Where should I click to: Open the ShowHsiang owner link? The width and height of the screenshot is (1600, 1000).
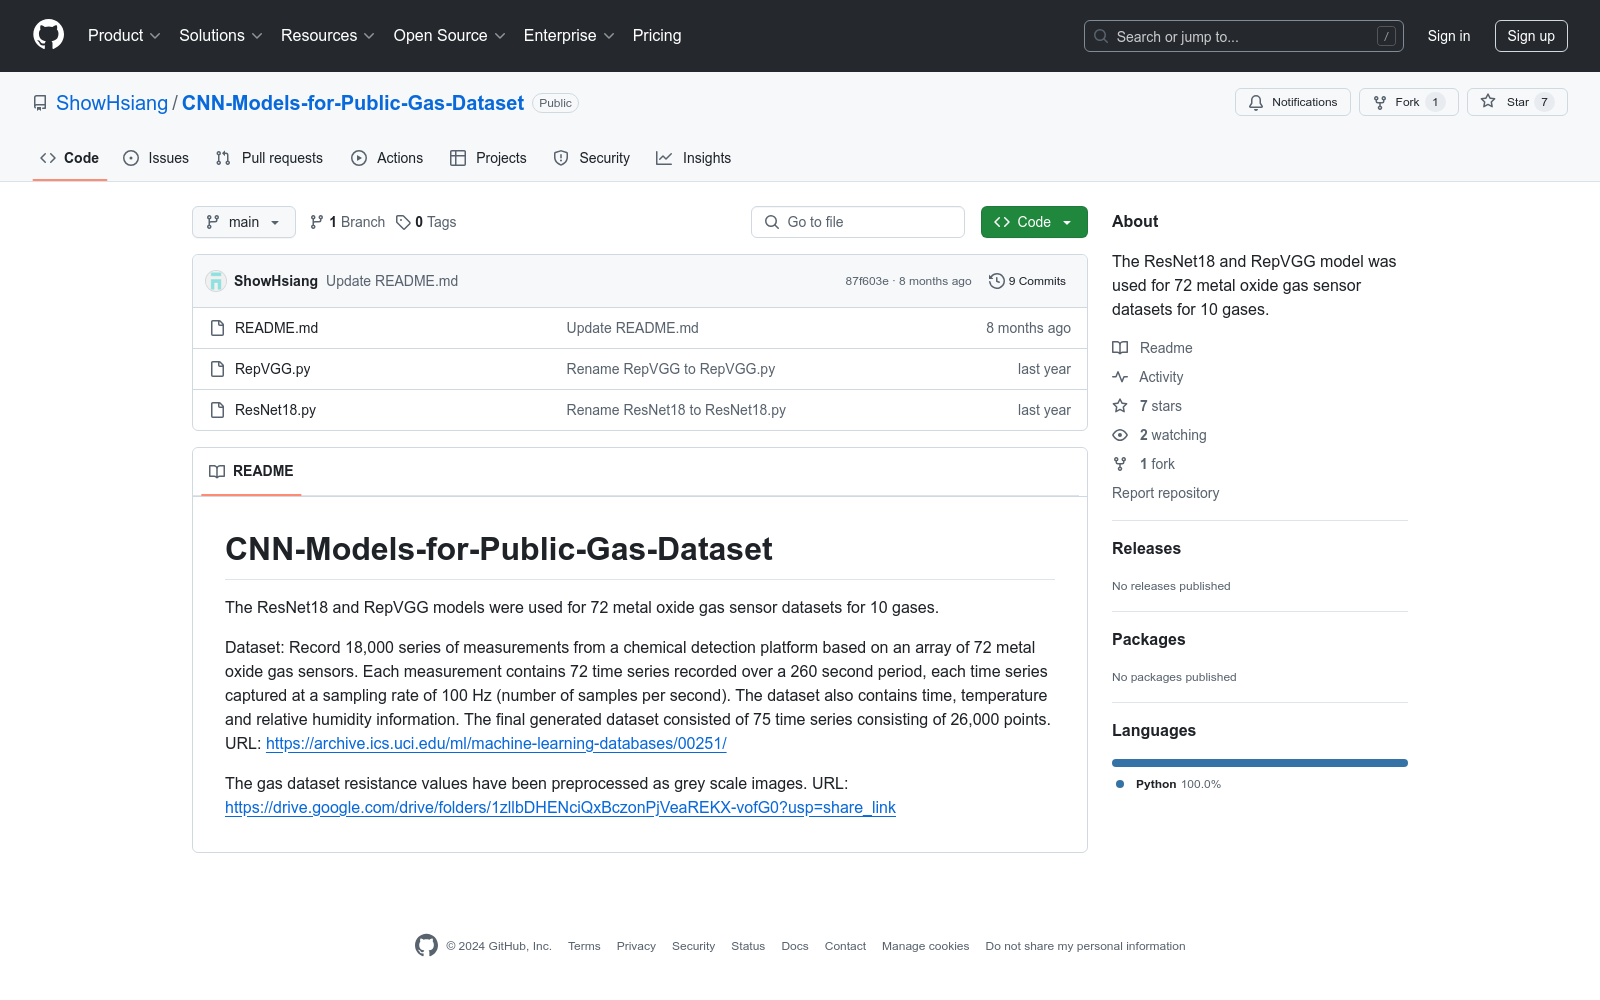pos(112,103)
